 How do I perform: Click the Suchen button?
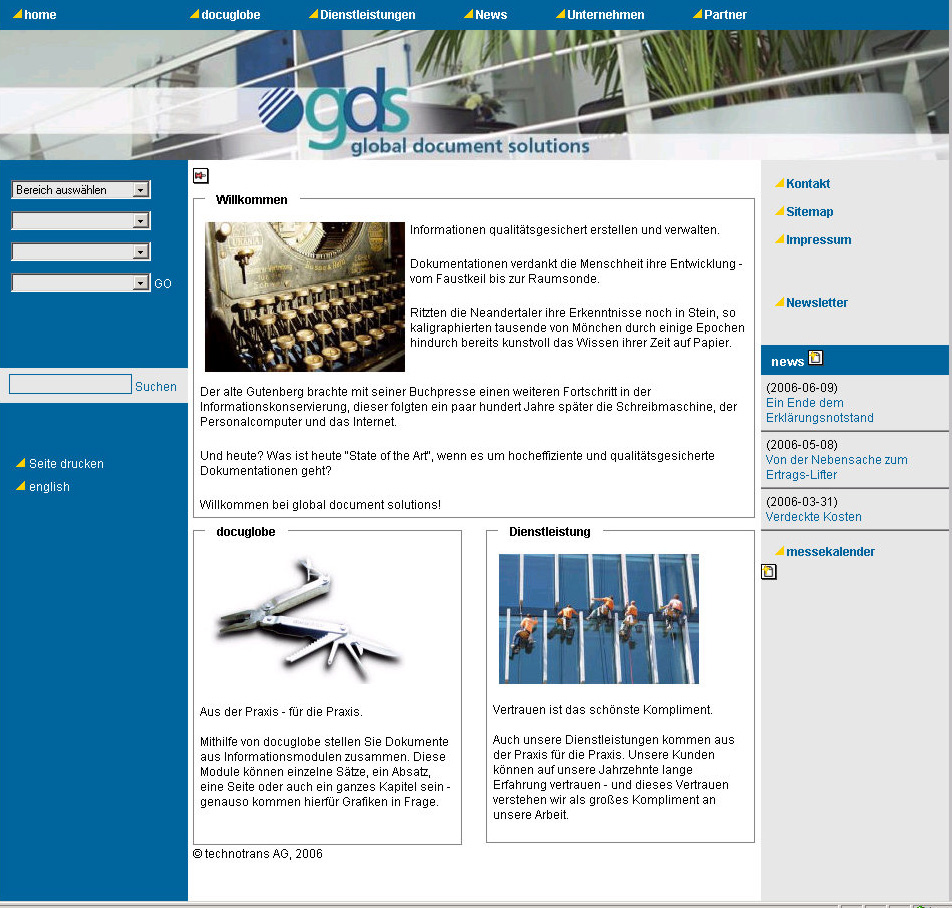156,385
